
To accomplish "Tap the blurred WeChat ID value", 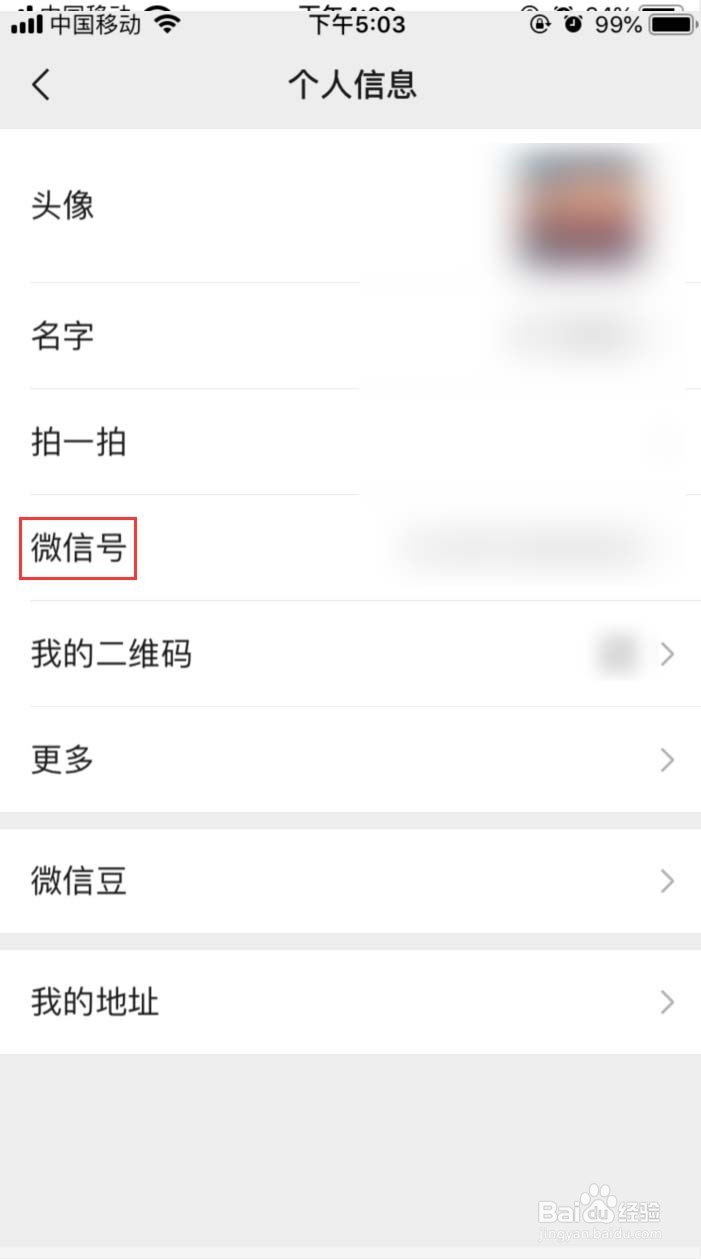I will (520, 548).
